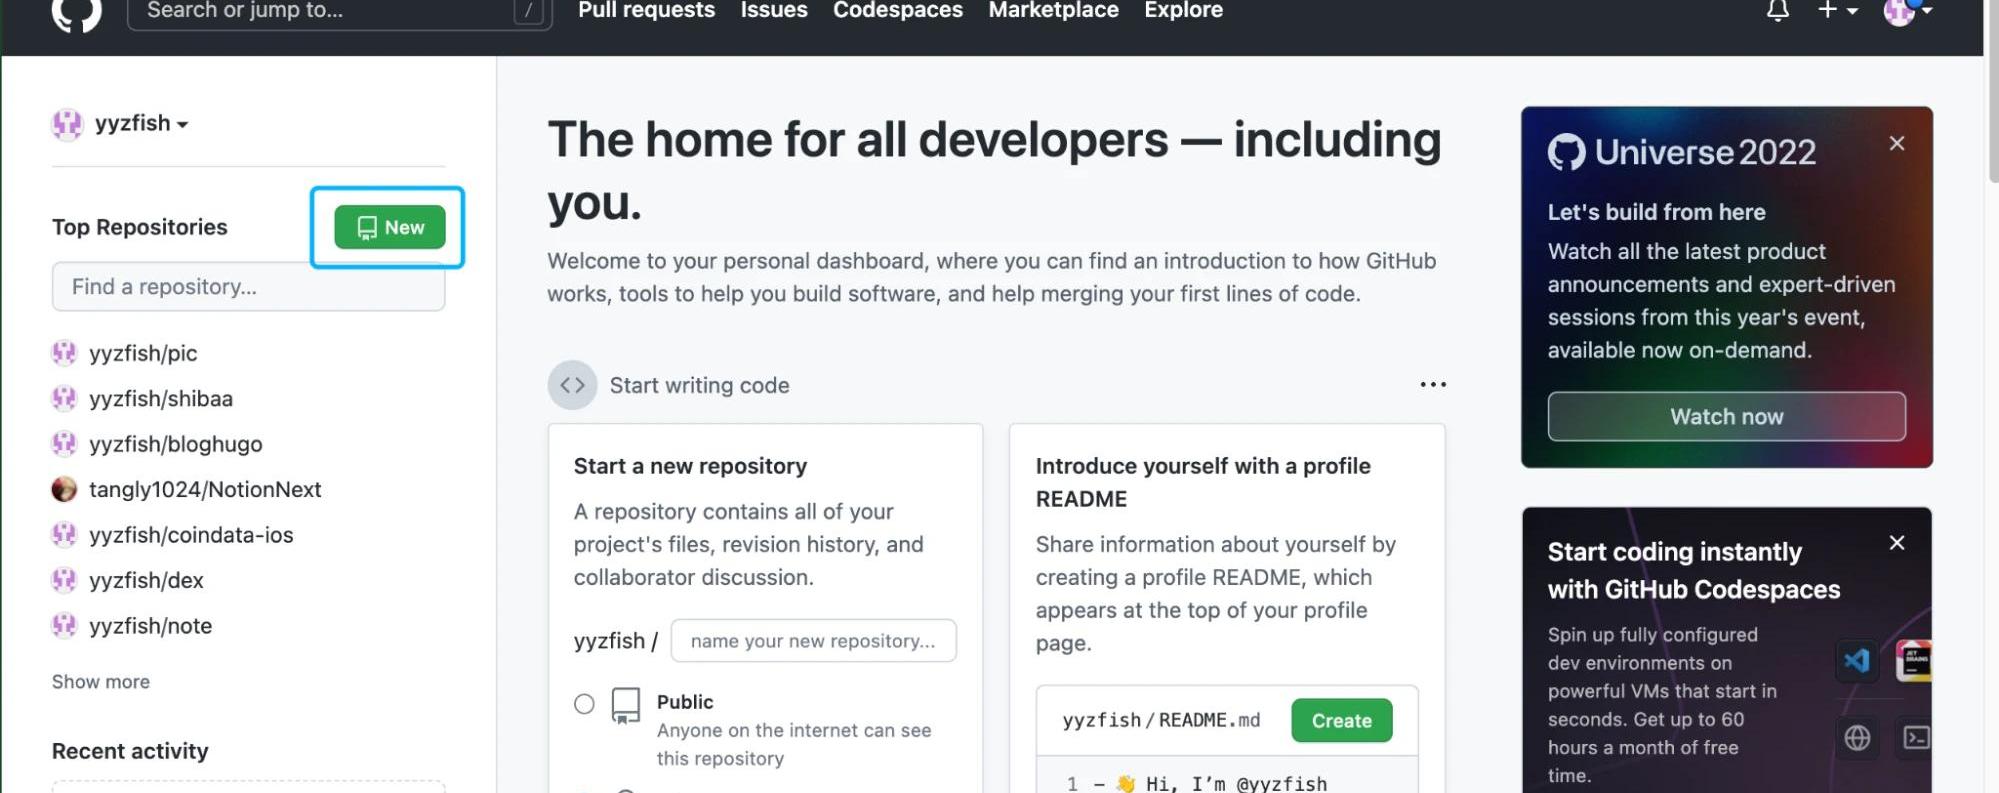Image resolution: width=1999 pixels, height=793 pixels.
Task: Click the code brackets icon
Action: (572, 385)
